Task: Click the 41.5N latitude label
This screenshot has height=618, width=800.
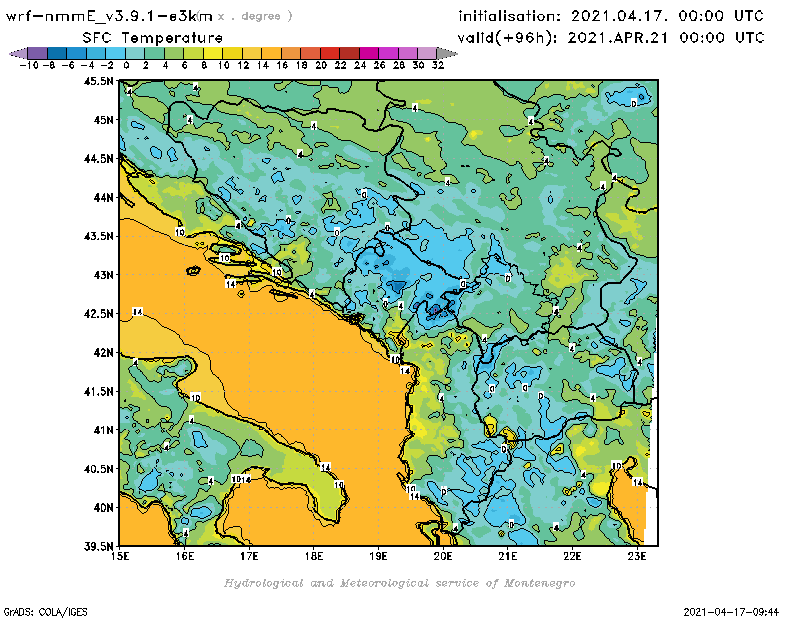Action: [x=98, y=391]
